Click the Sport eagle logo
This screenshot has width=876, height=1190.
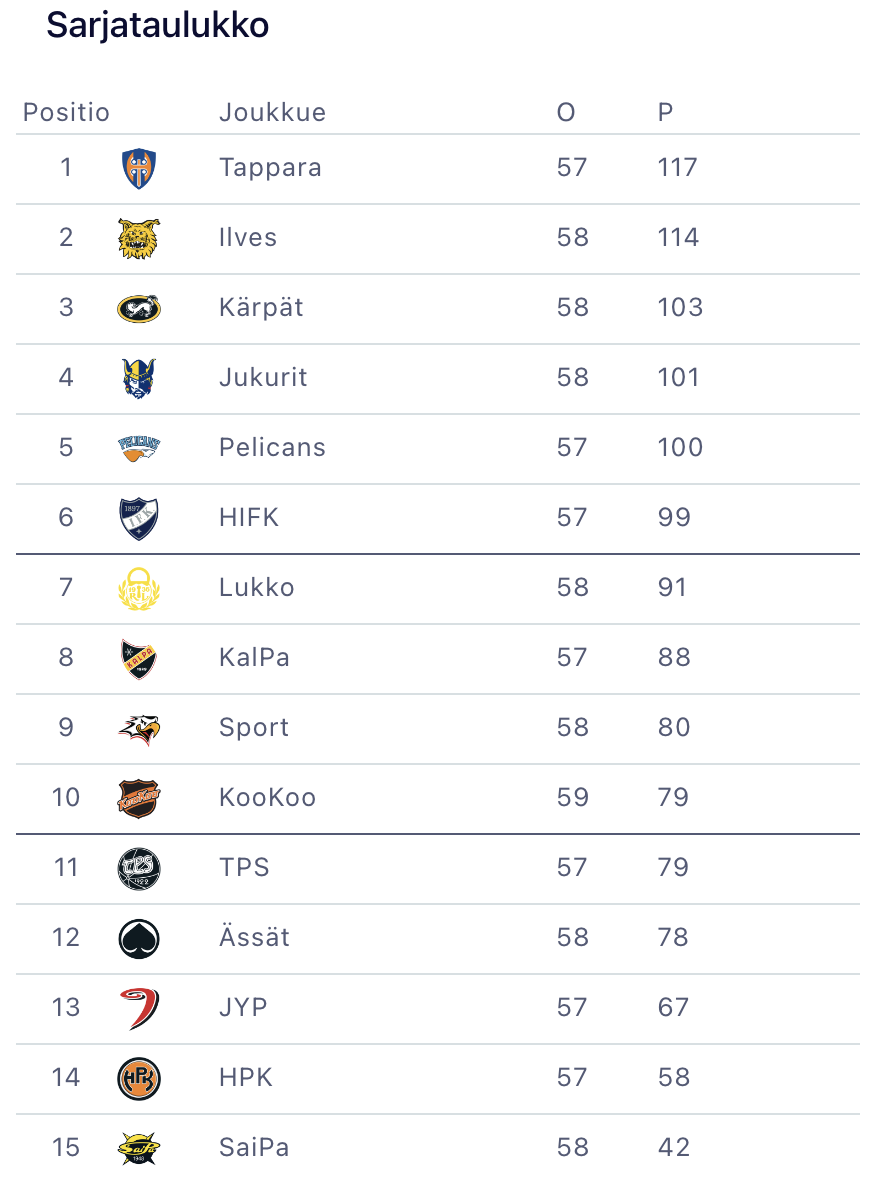pyautogui.click(x=139, y=728)
